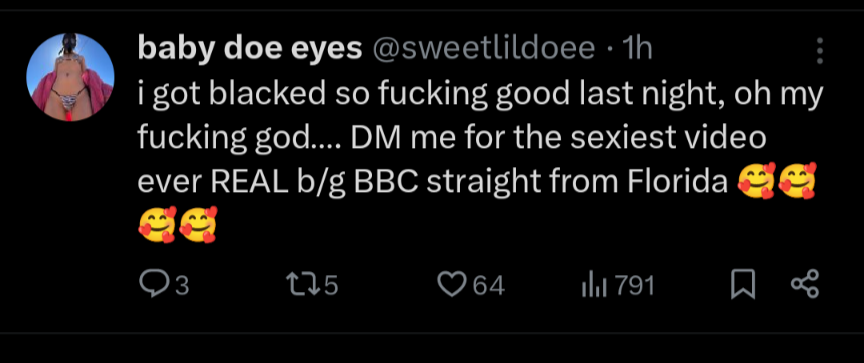This screenshot has width=864, height=363.
Task: Click the view count number 791
Action: (x=635, y=286)
